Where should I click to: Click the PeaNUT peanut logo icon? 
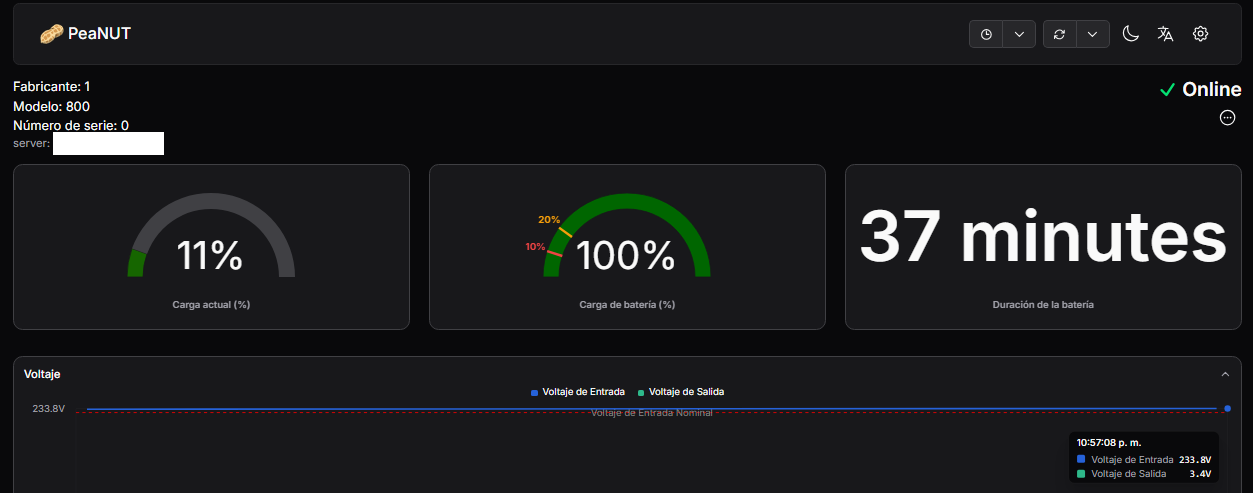pyautogui.click(x=51, y=34)
